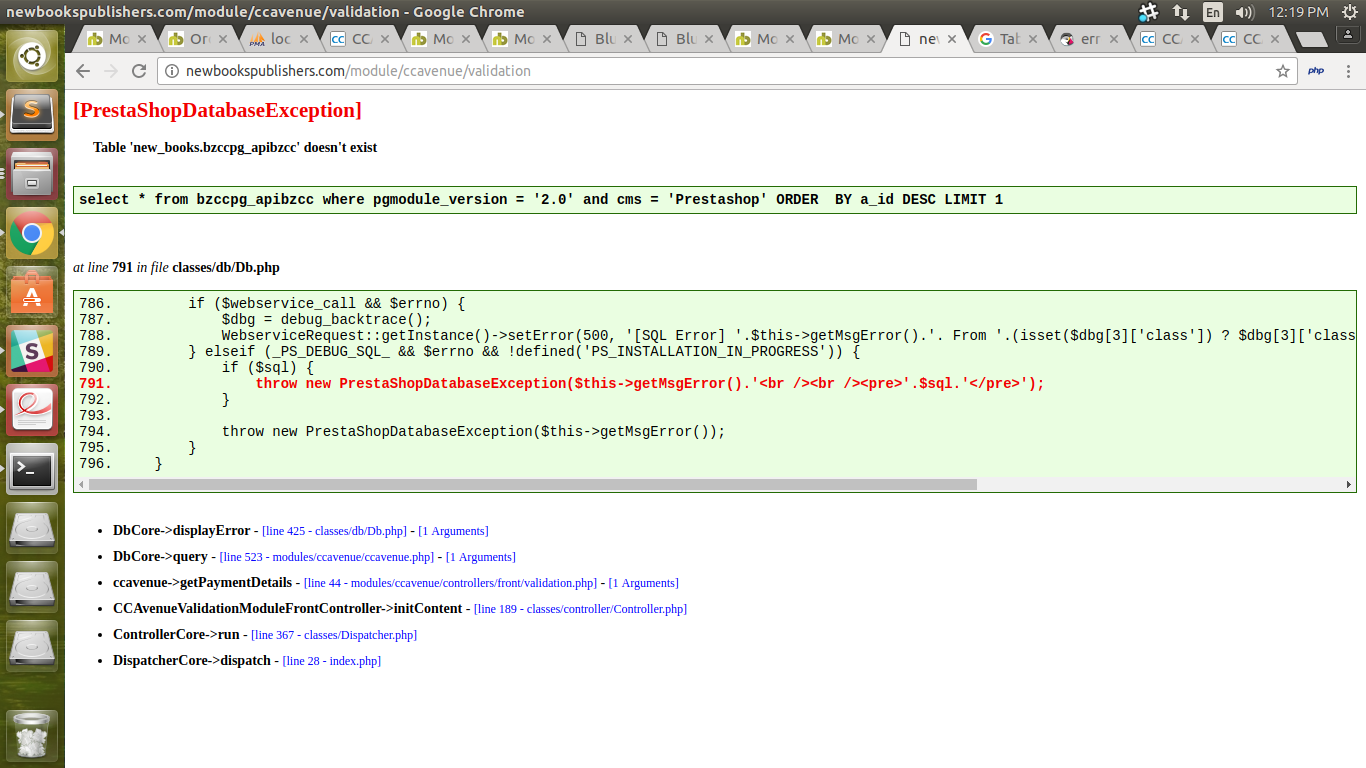Image resolution: width=1366 pixels, height=768 pixels.
Task: Switch to Slack from the launcher
Action: (x=32, y=351)
